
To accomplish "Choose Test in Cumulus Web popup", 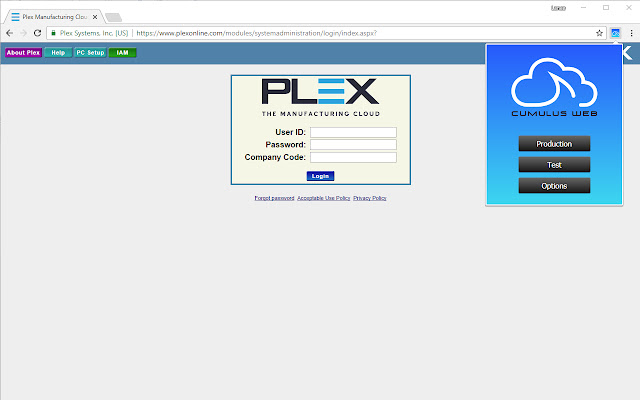I will 554,165.
